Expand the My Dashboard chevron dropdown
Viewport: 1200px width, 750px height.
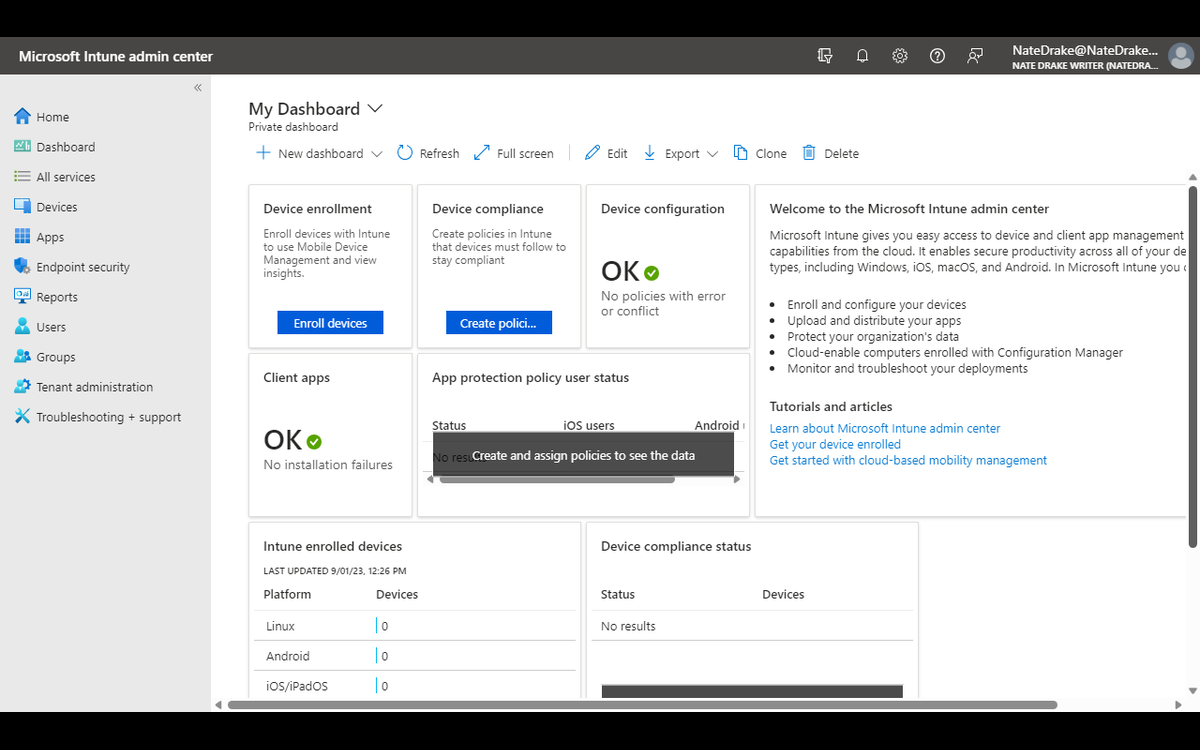376,108
